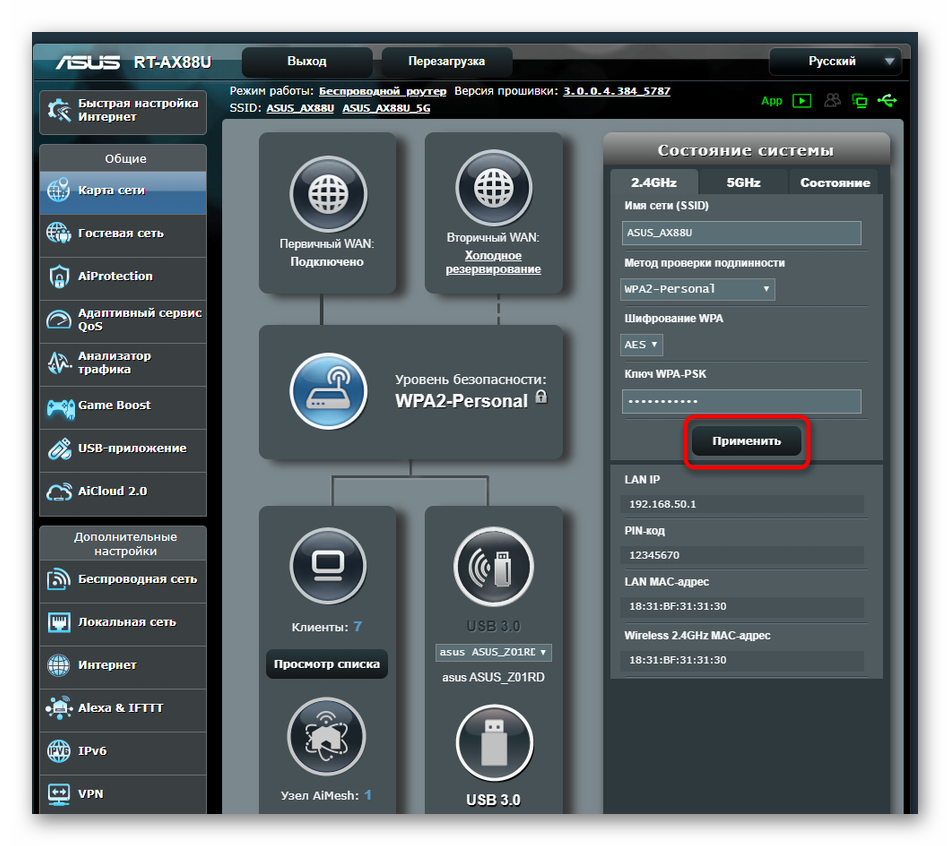Click the guest users status icon
The width and height of the screenshot is (950, 846).
point(832,100)
